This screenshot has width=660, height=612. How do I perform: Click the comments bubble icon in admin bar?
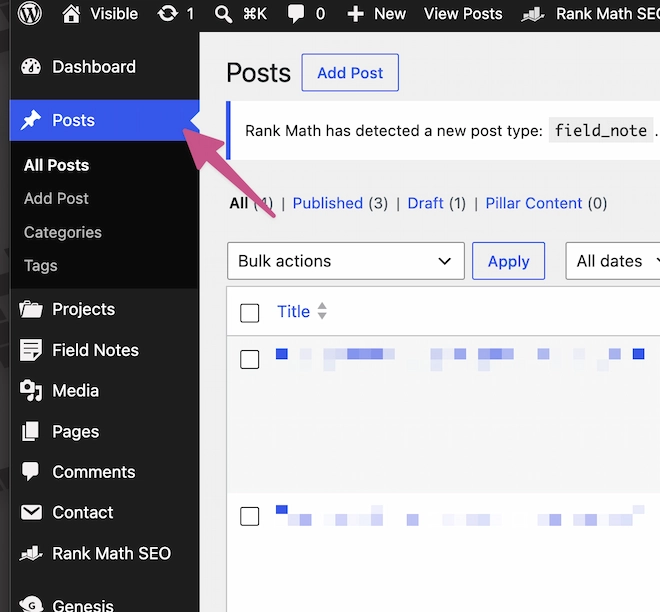295,14
